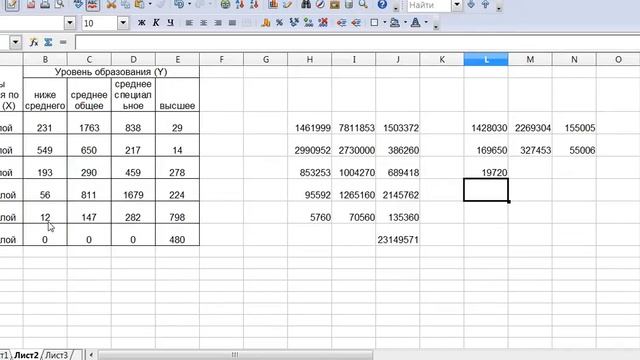
Task: Run the Spelling check tool
Action: pos(78,4)
